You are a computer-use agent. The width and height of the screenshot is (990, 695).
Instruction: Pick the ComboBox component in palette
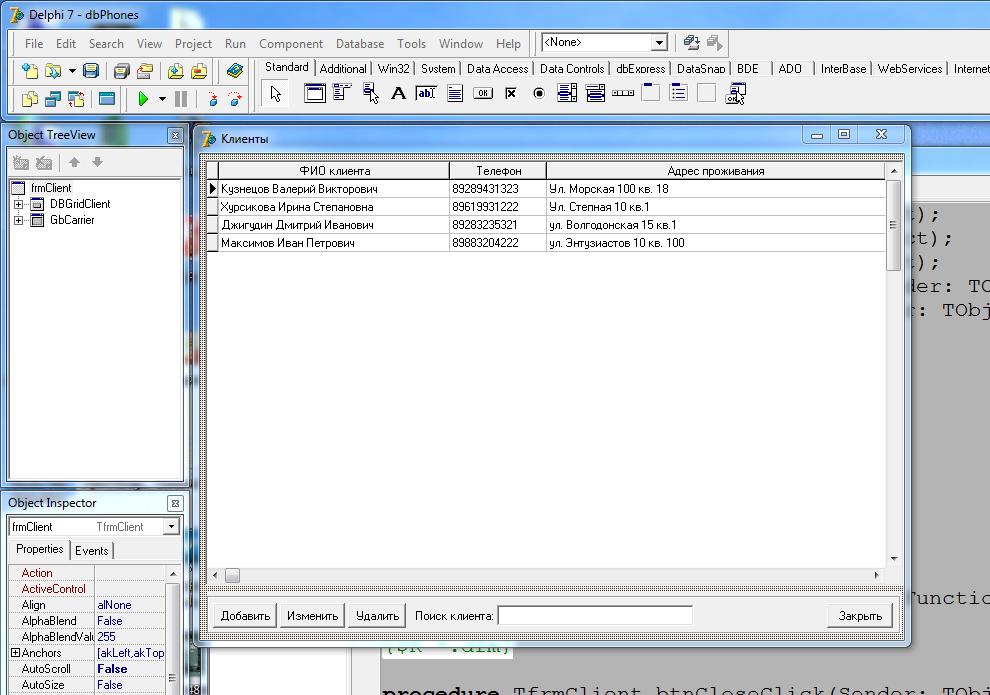[595, 93]
